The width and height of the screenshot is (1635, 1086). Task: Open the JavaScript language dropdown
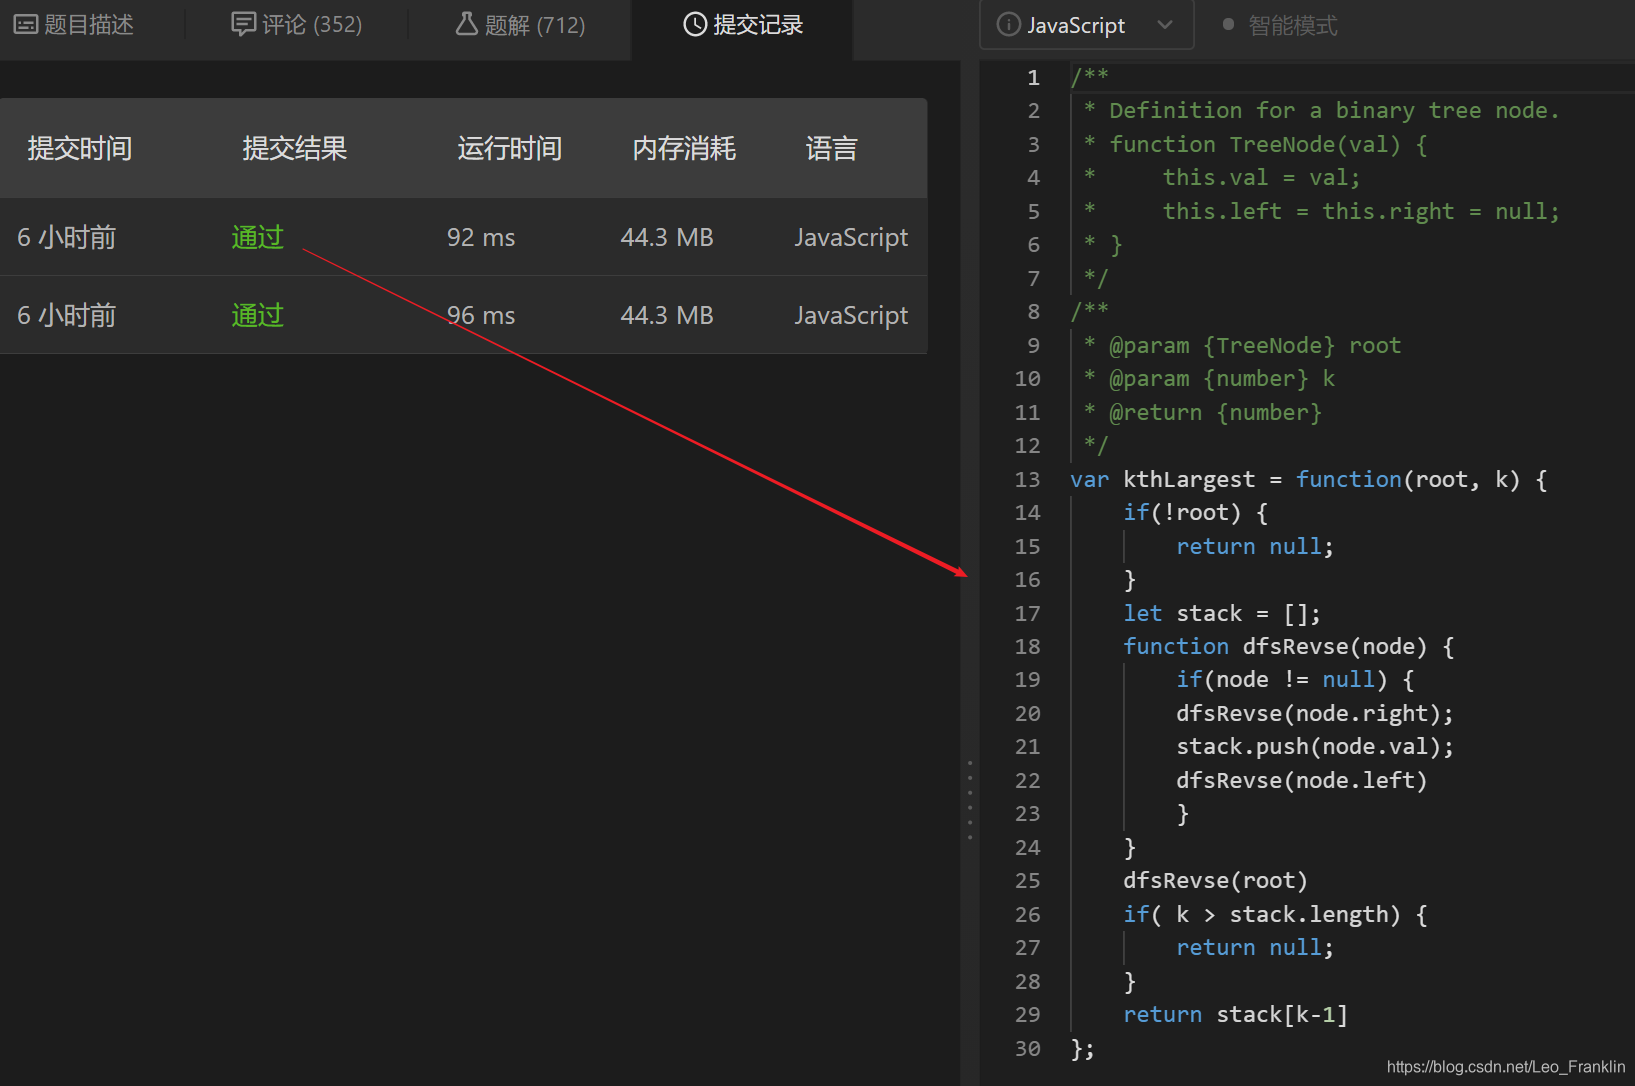[x=1087, y=25]
